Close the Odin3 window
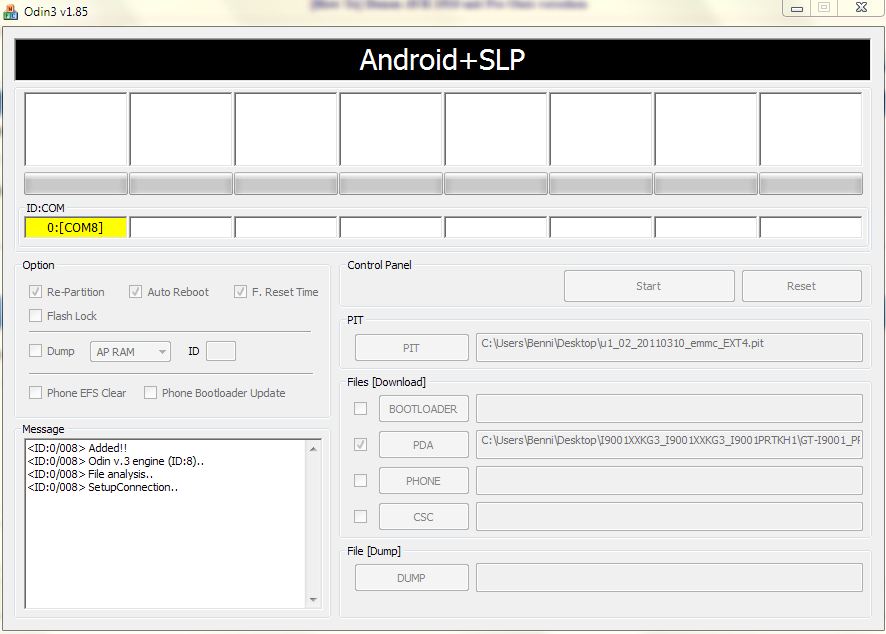Image resolution: width=886 pixels, height=634 pixels. [861, 8]
